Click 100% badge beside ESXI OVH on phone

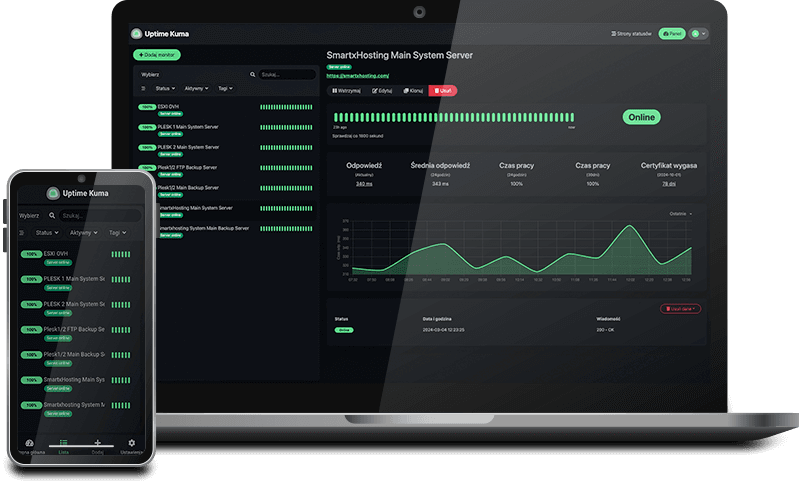coord(31,254)
